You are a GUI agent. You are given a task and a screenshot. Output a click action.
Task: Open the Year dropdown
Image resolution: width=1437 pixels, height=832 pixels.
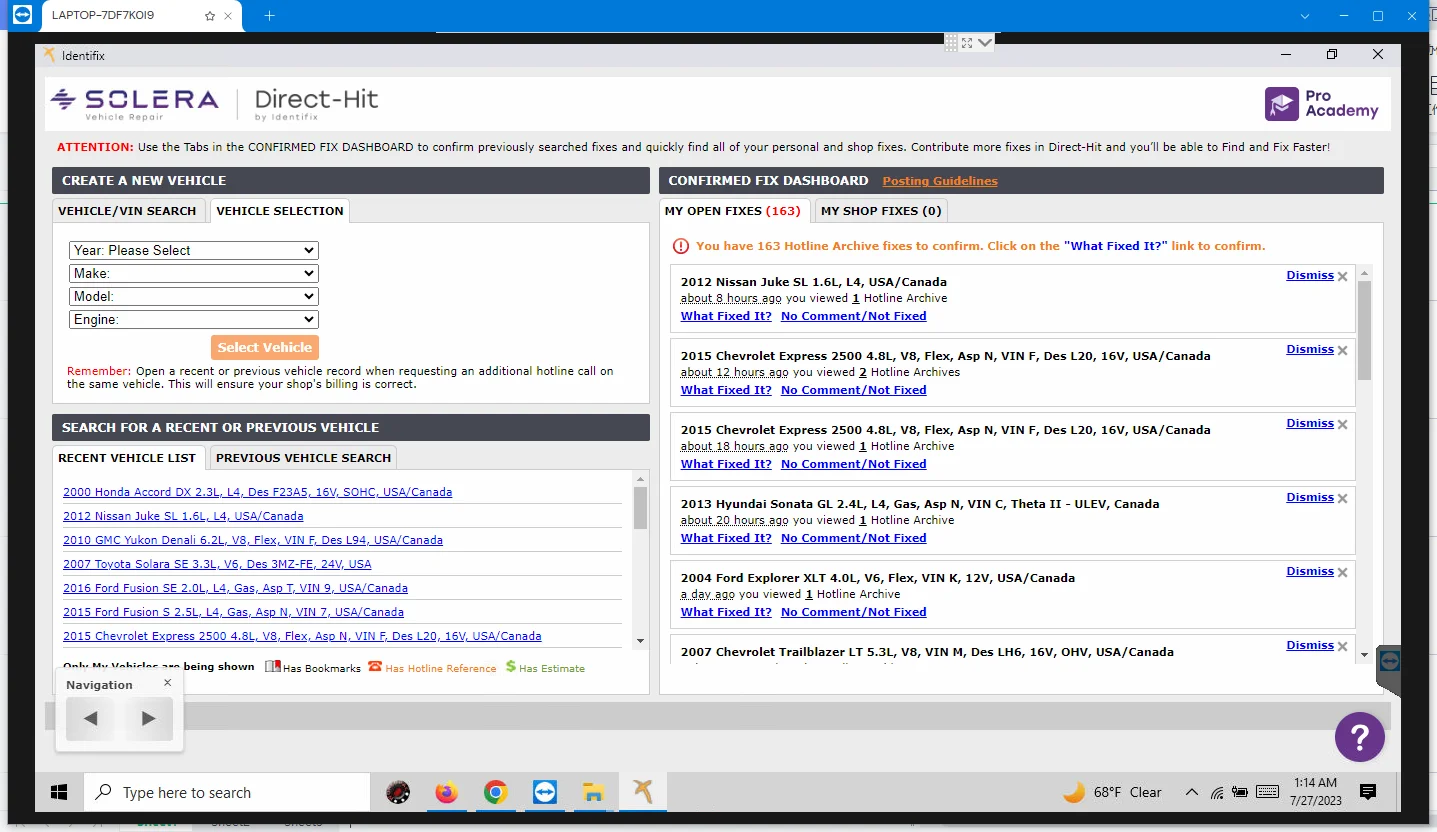[x=194, y=250]
